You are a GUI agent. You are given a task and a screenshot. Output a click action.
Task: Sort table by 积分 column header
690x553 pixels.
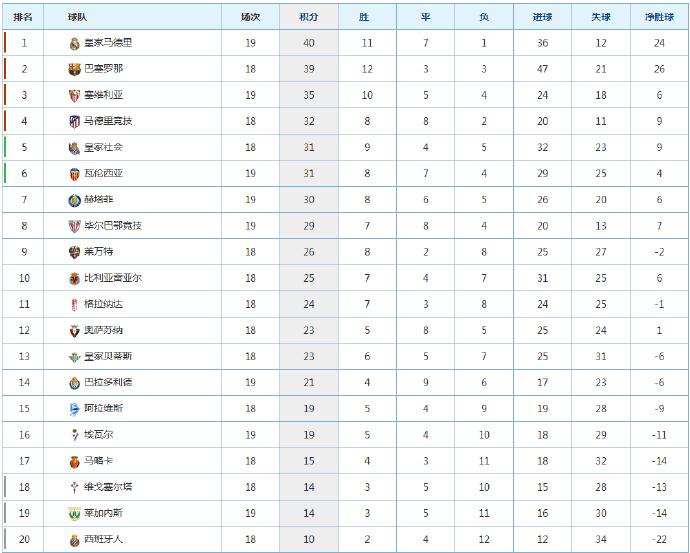pos(308,17)
